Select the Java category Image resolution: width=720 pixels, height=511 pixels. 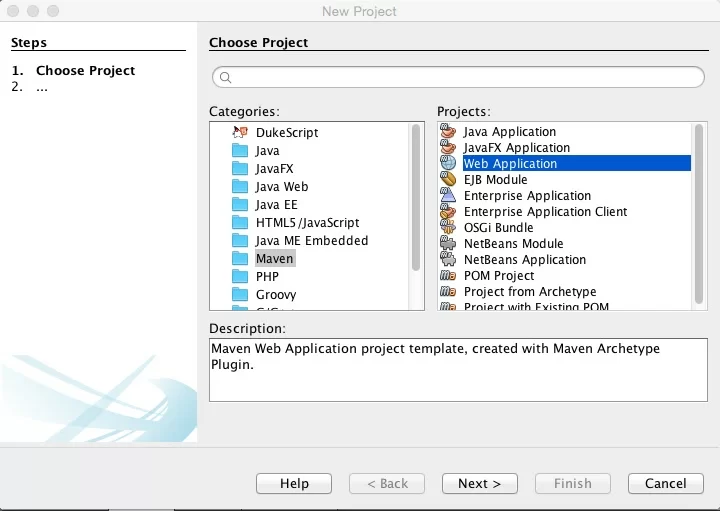pyautogui.click(x=268, y=151)
